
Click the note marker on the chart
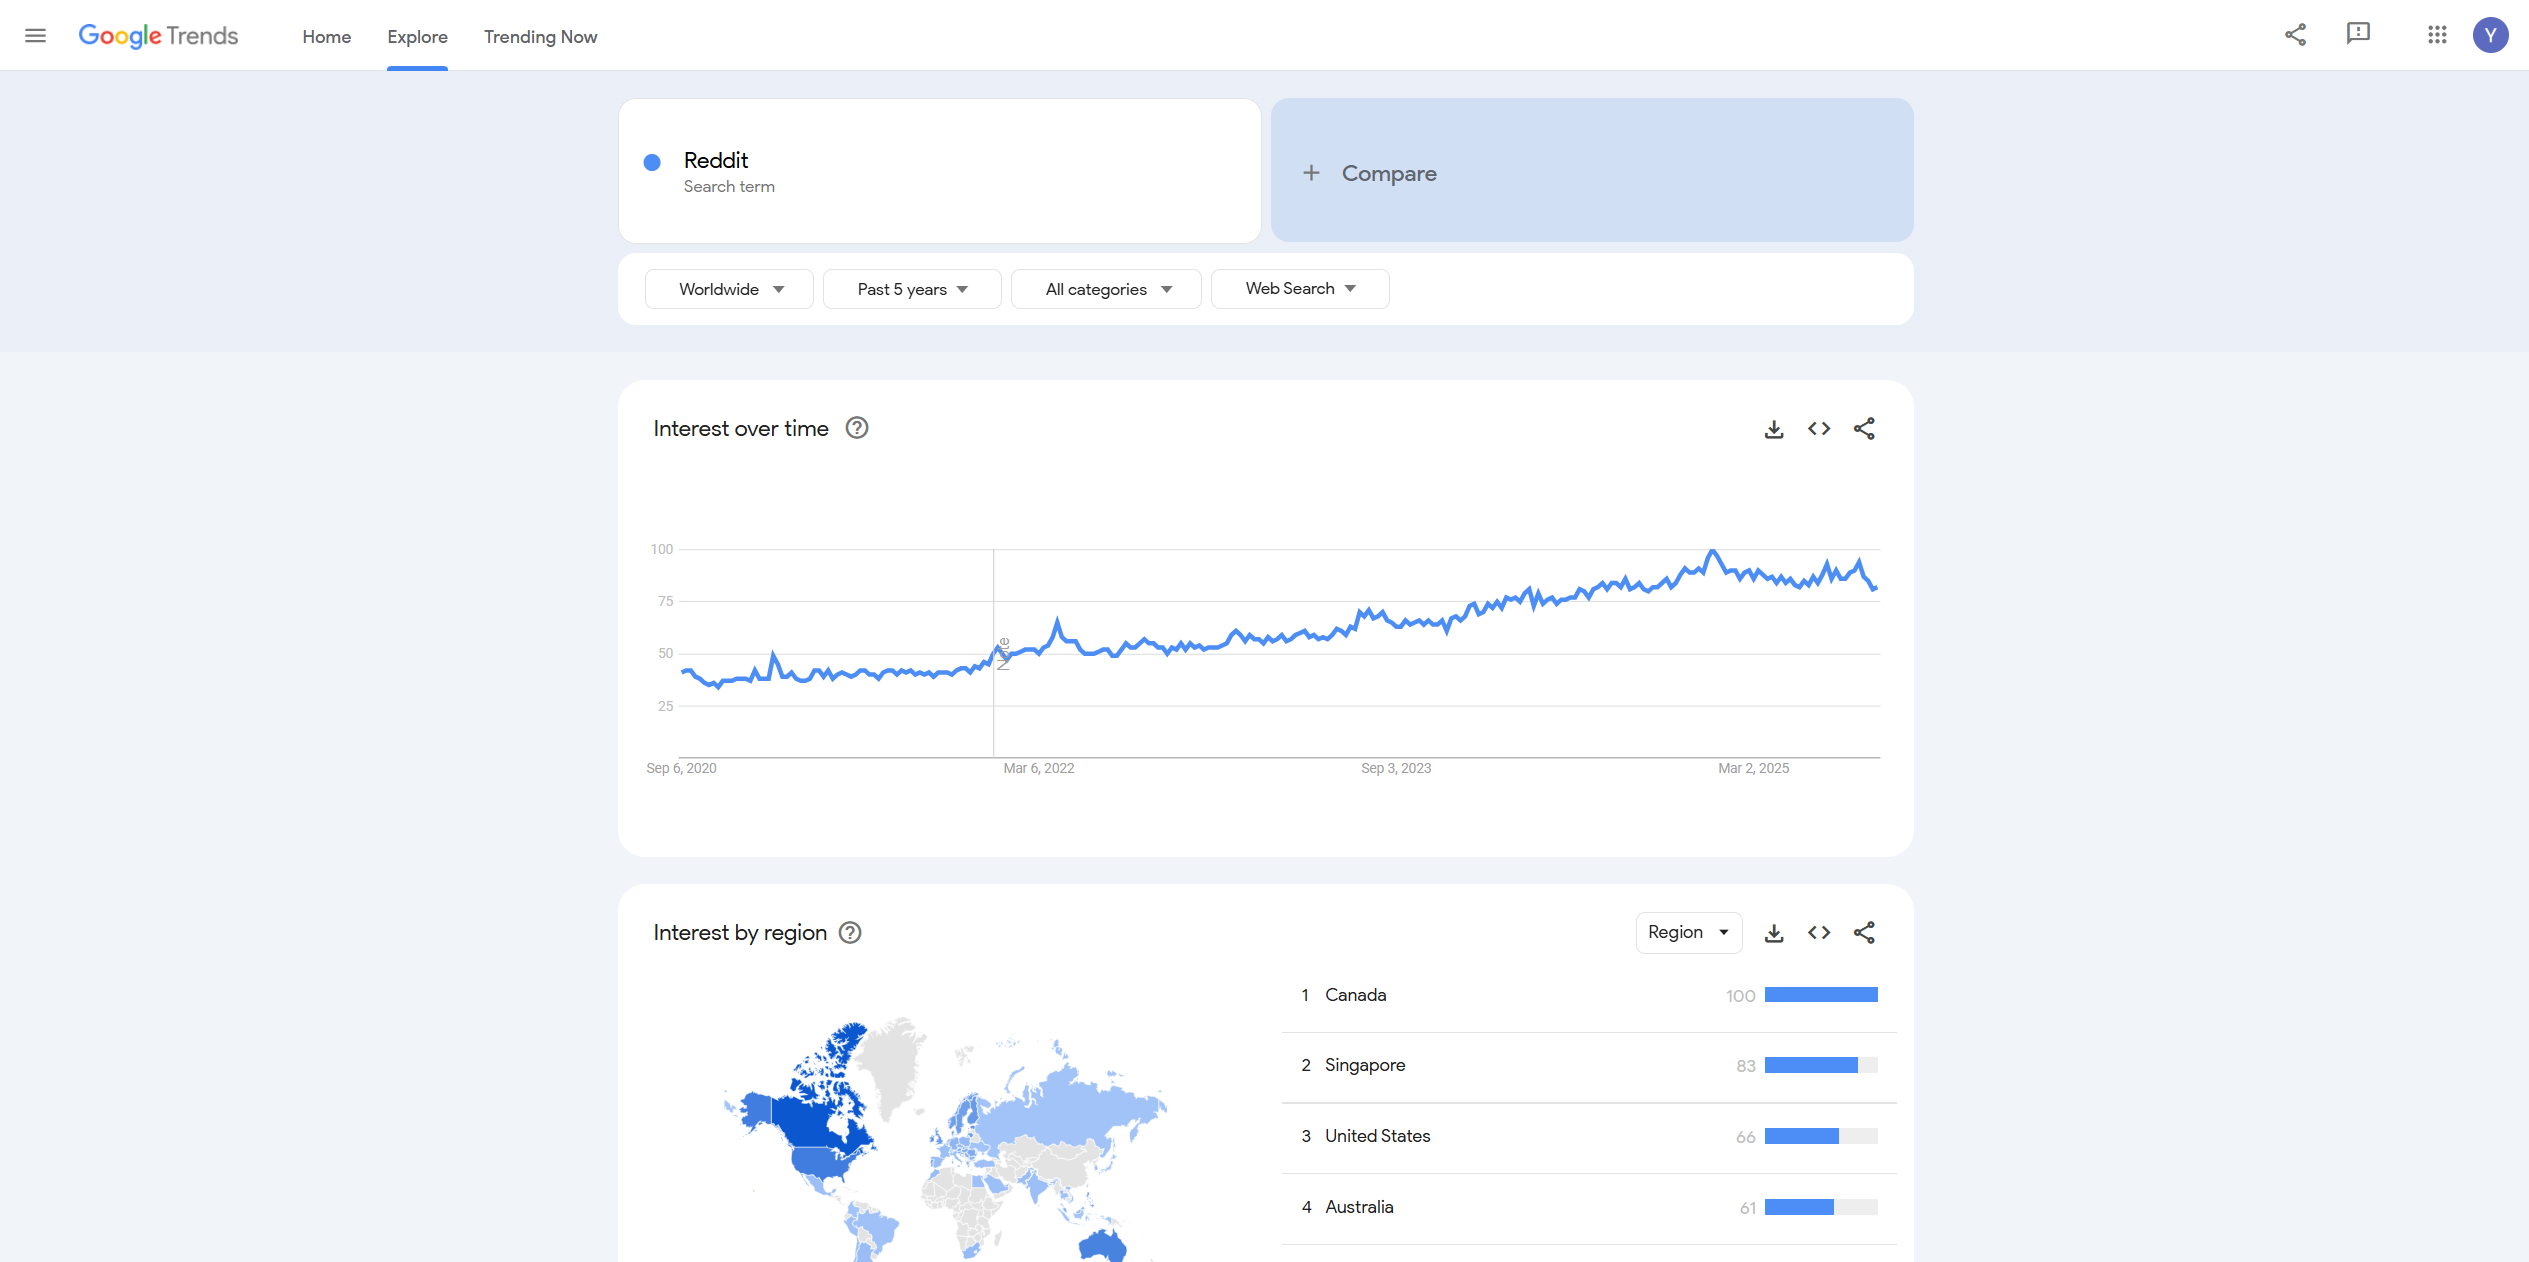click(1003, 654)
